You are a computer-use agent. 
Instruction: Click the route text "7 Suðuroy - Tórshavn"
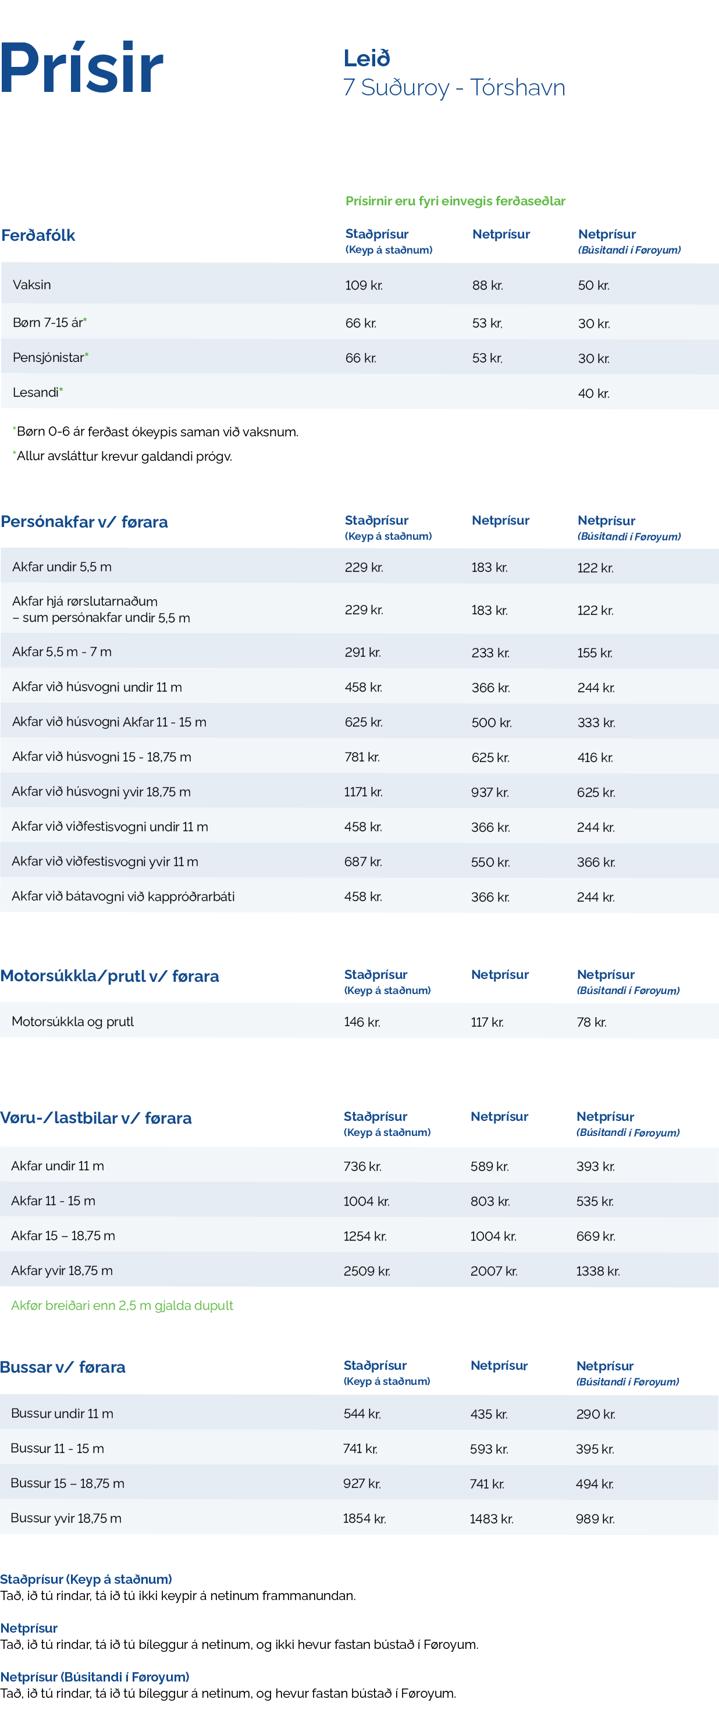click(x=454, y=88)
